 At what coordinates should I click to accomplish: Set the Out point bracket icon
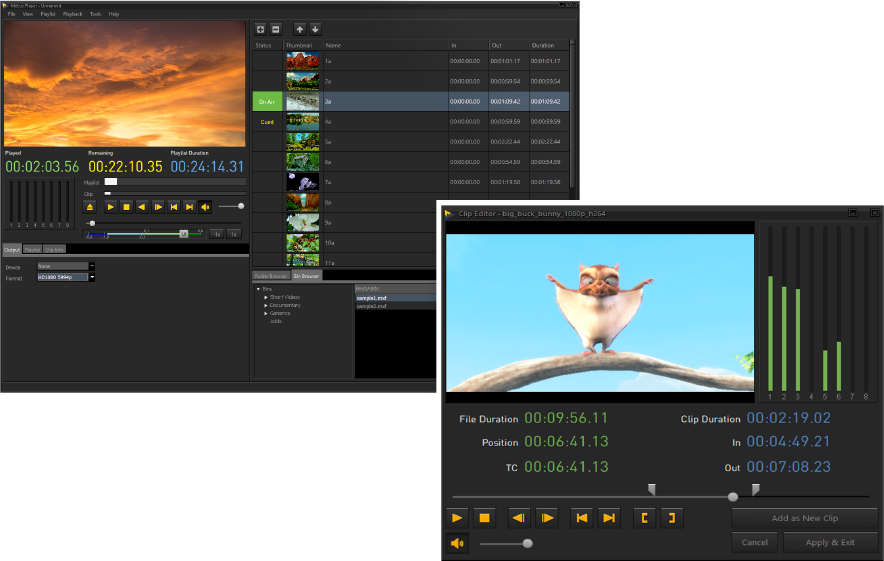pyautogui.click(x=672, y=518)
